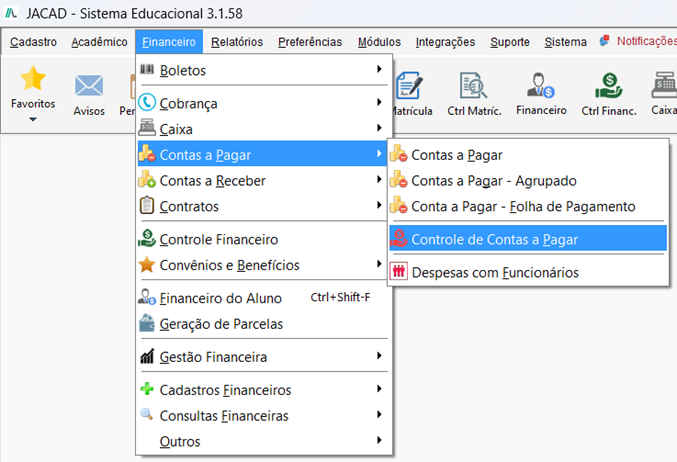Select Contas a Pagar - Agrupado label
The image size is (677, 462).
(494, 180)
